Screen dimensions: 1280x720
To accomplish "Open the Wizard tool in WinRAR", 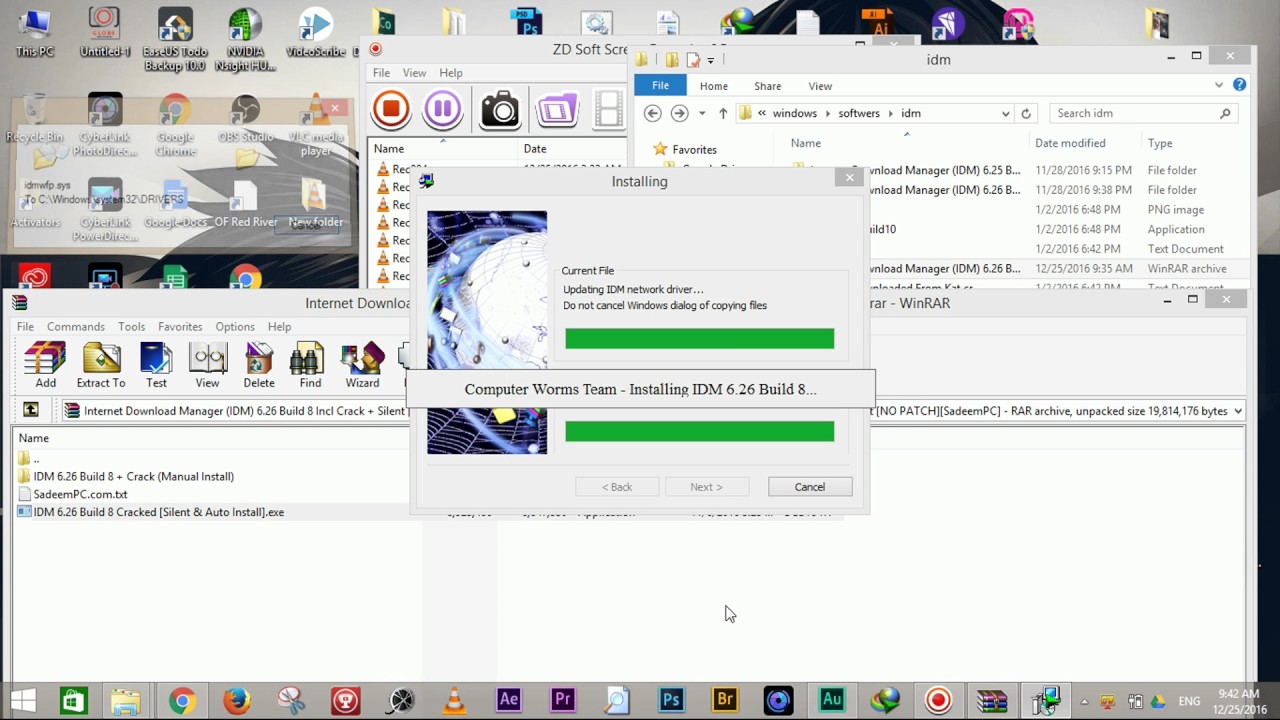I will [x=362, y=365].
